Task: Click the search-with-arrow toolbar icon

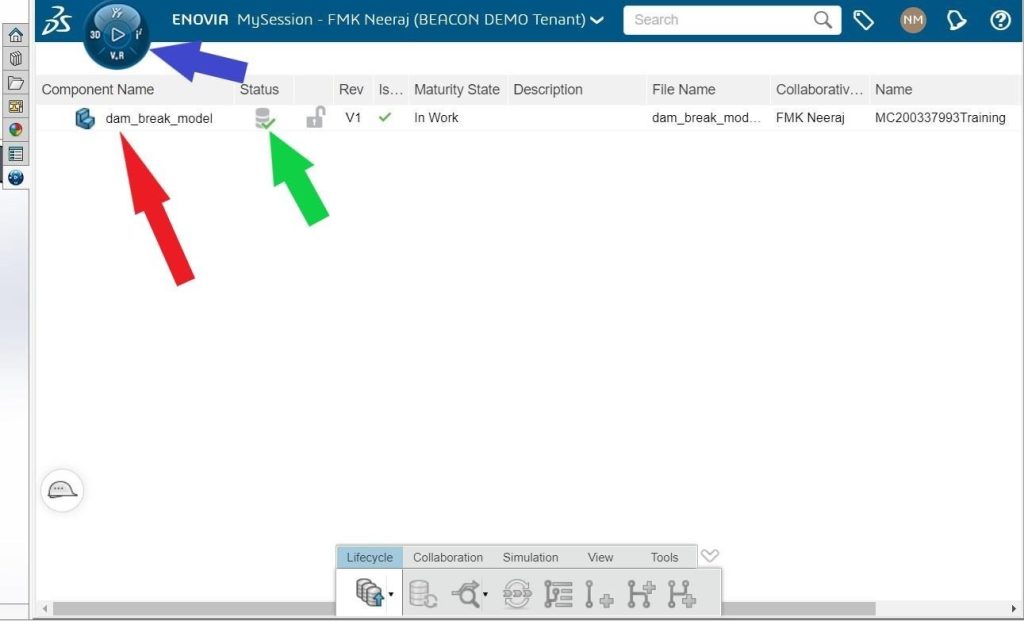Action: 466,594
